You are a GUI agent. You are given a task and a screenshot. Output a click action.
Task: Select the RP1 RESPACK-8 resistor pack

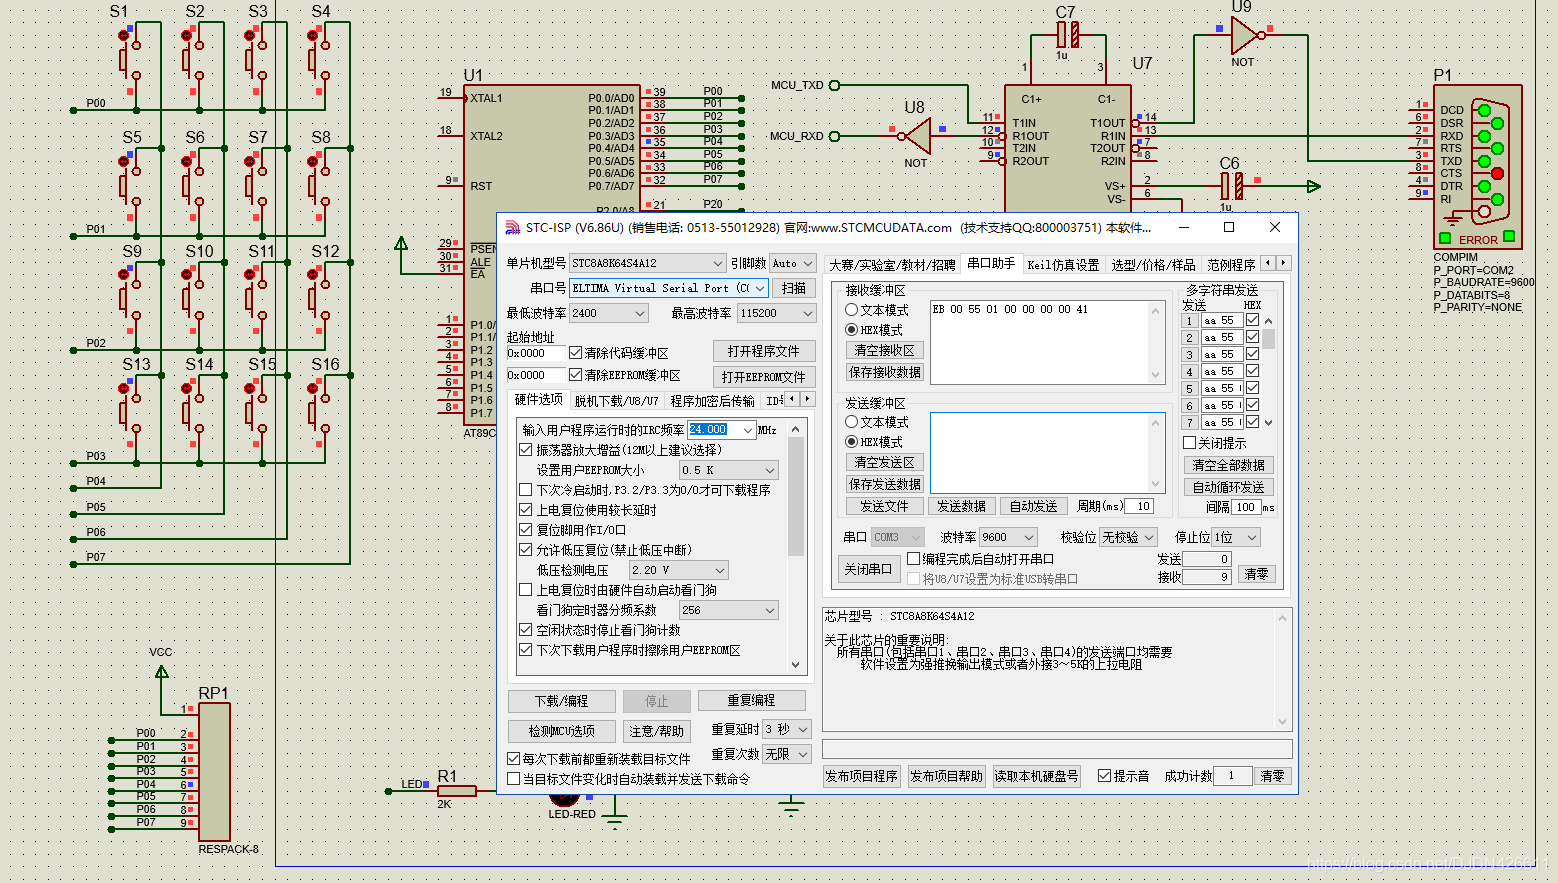coord(214,771)
